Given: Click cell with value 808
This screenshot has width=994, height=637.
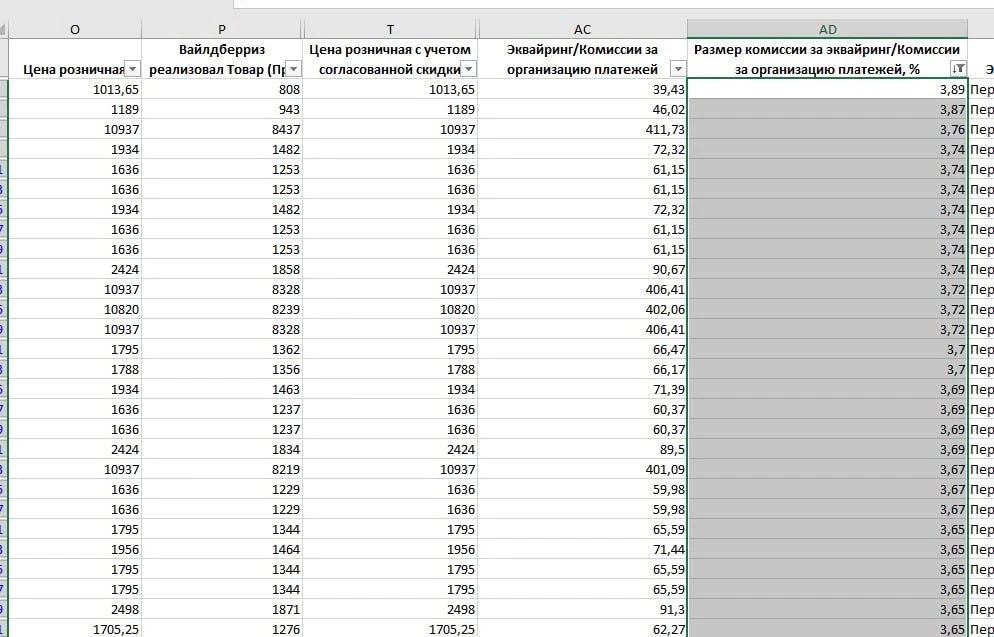Looking at the screenshot, I should (x=221, y=89).
